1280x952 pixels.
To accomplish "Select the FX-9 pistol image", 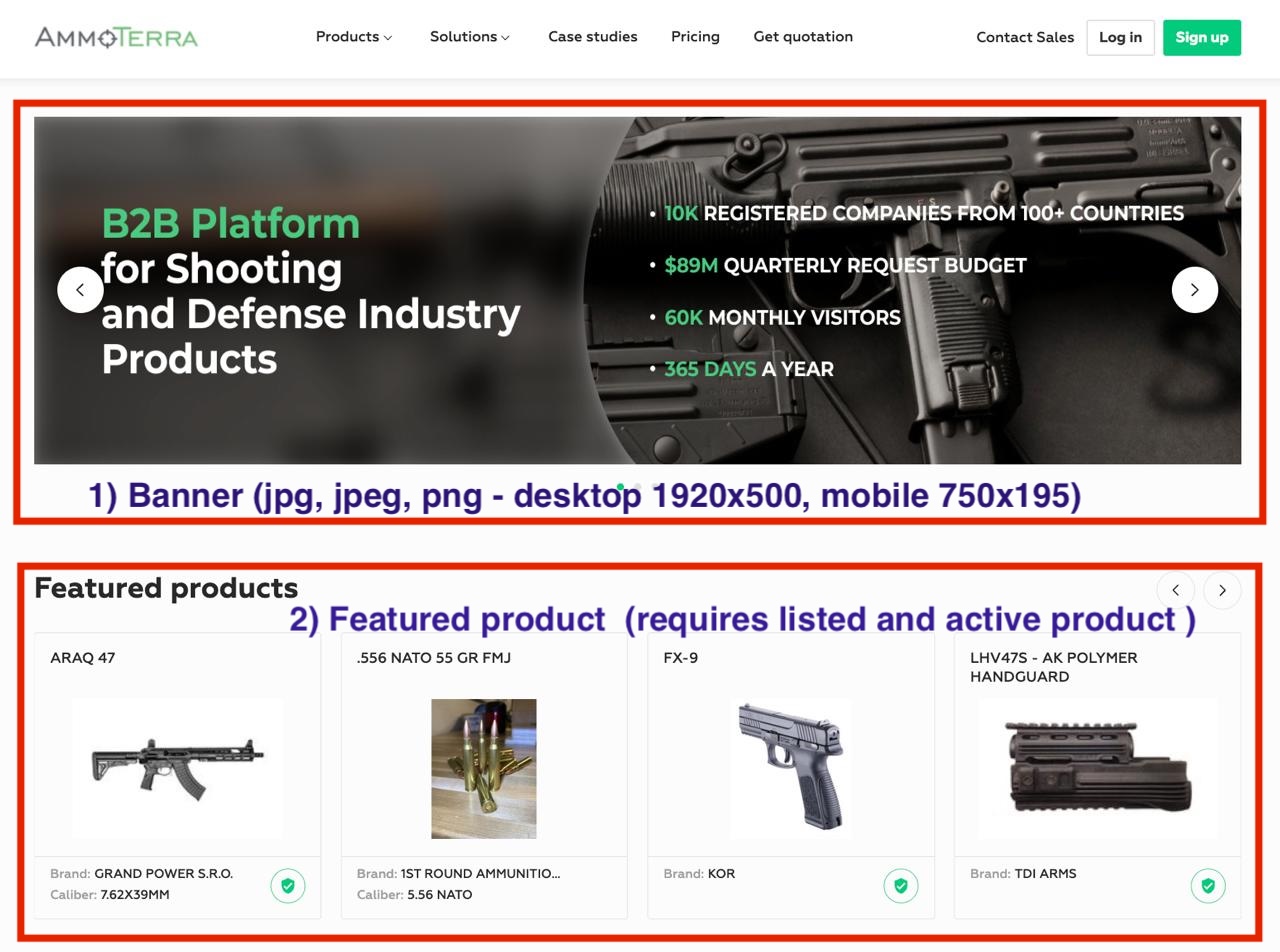I will point(791,769).
